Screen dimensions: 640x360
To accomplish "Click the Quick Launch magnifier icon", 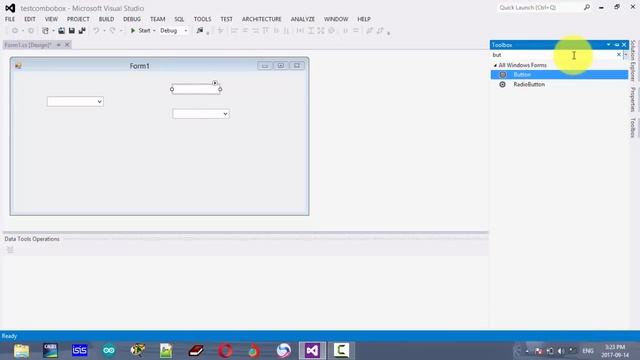I will tap(587, 7).
